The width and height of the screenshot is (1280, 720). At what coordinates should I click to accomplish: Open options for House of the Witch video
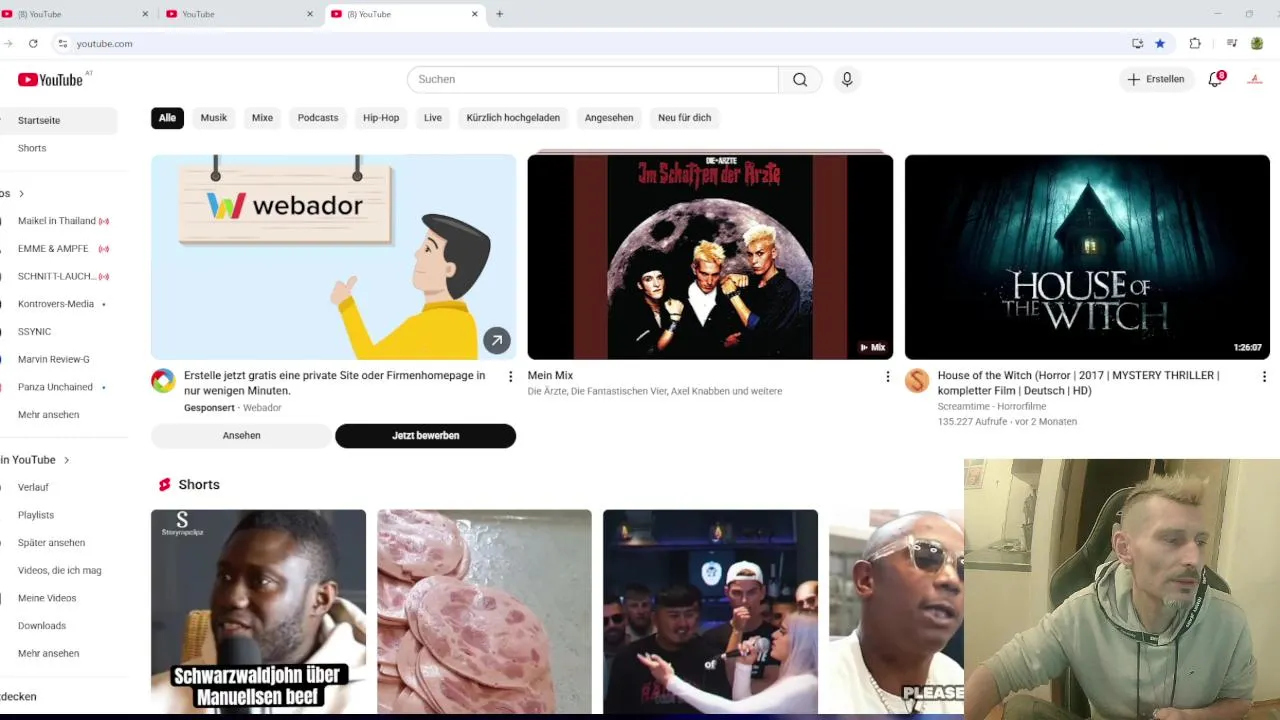1264,377
